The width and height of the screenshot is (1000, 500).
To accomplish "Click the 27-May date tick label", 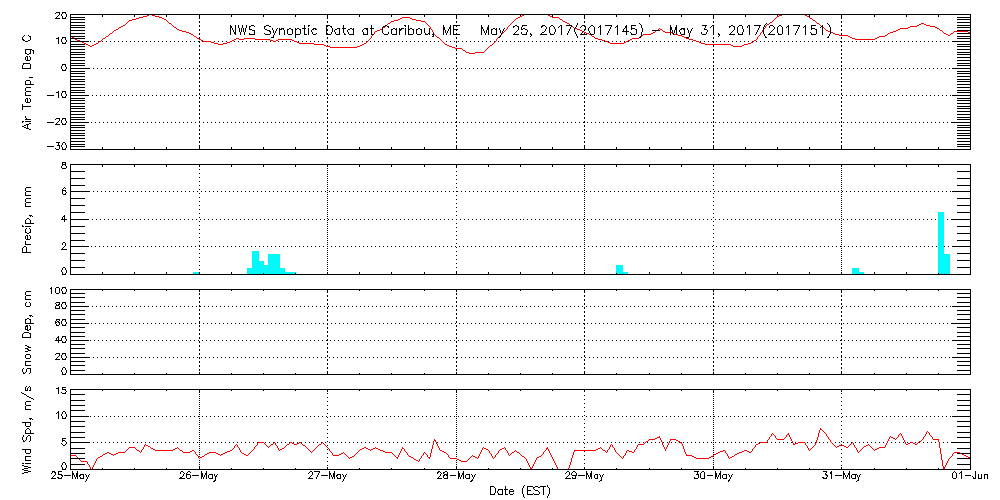I will coord(327,477).
